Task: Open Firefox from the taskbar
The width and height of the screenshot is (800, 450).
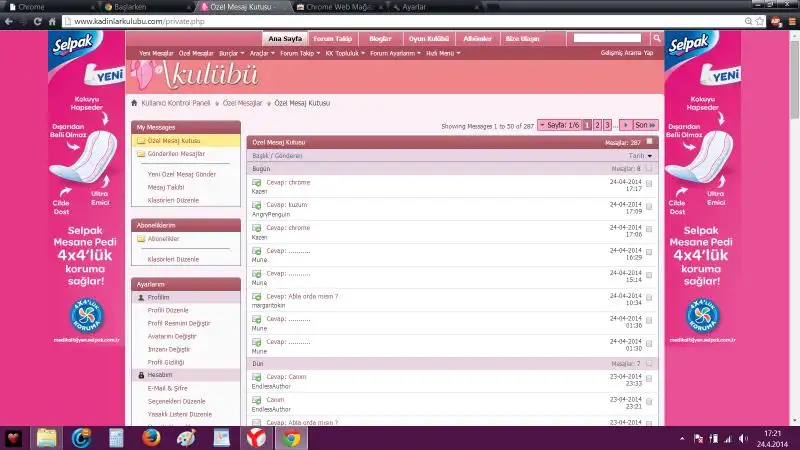Action: (150, 438)
